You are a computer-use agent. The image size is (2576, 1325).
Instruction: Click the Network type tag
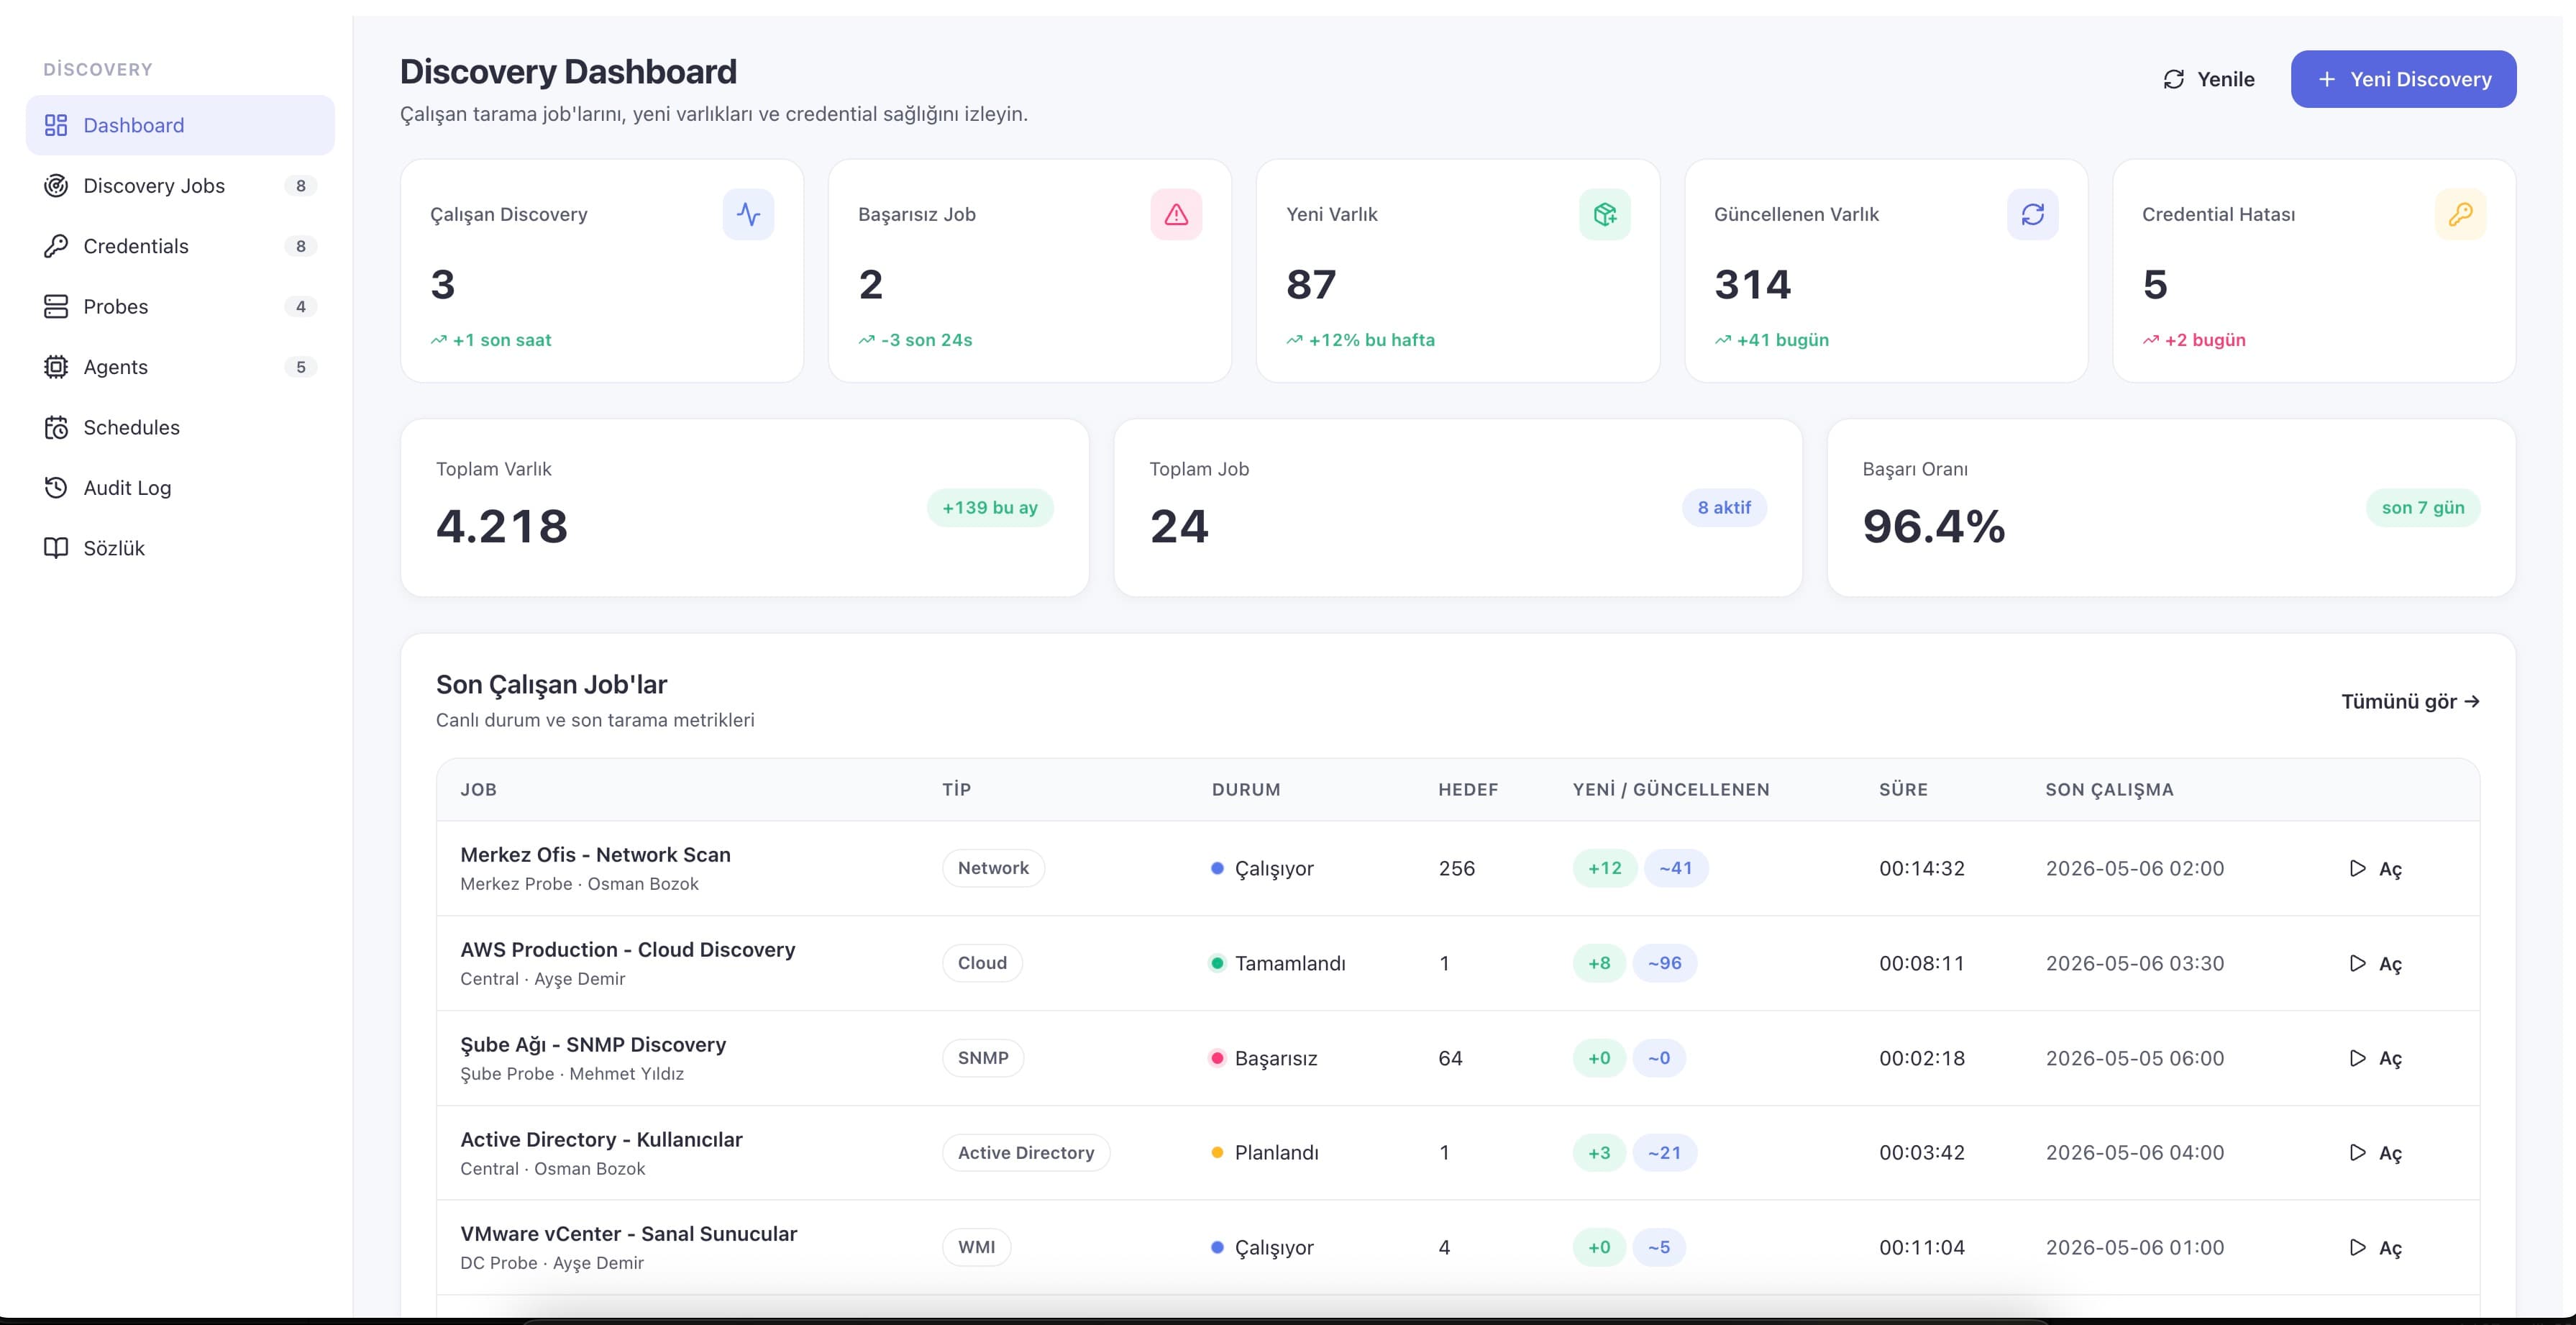993,868
